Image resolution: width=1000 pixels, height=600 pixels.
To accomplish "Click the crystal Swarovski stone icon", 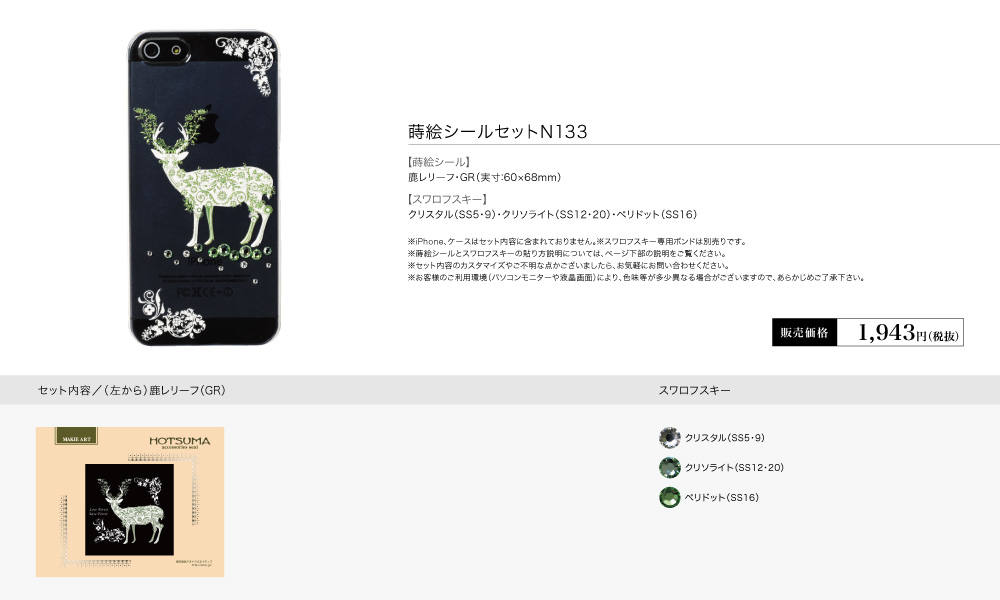I will (x=670, y=438).
